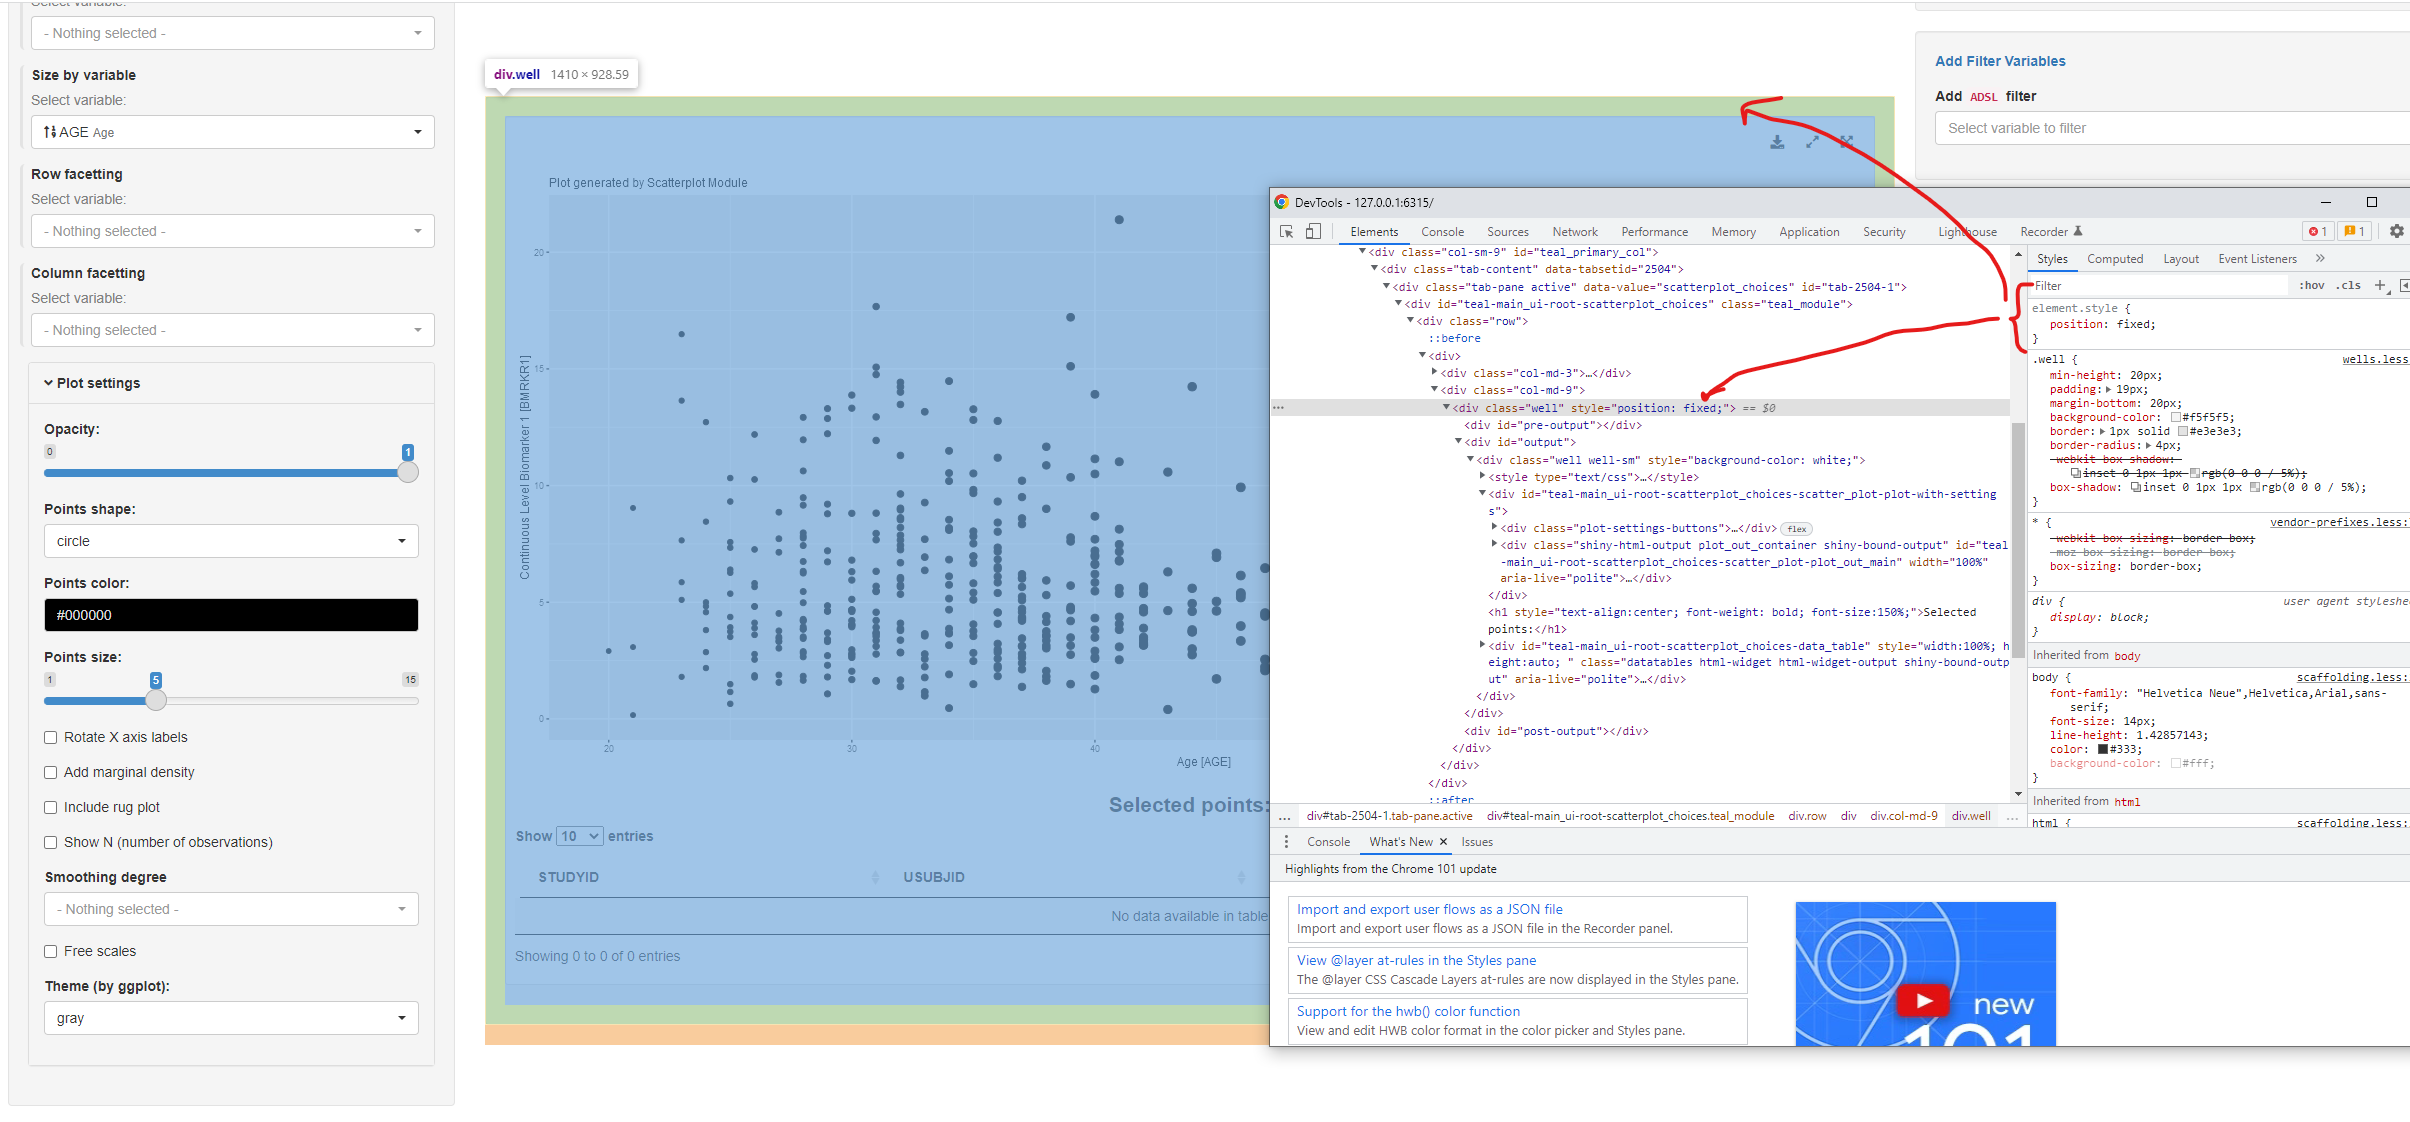The height and width of the screenshot is (1122, 2410).
Task: Switch to the Network tab in DevTools
Action: 1575,231
